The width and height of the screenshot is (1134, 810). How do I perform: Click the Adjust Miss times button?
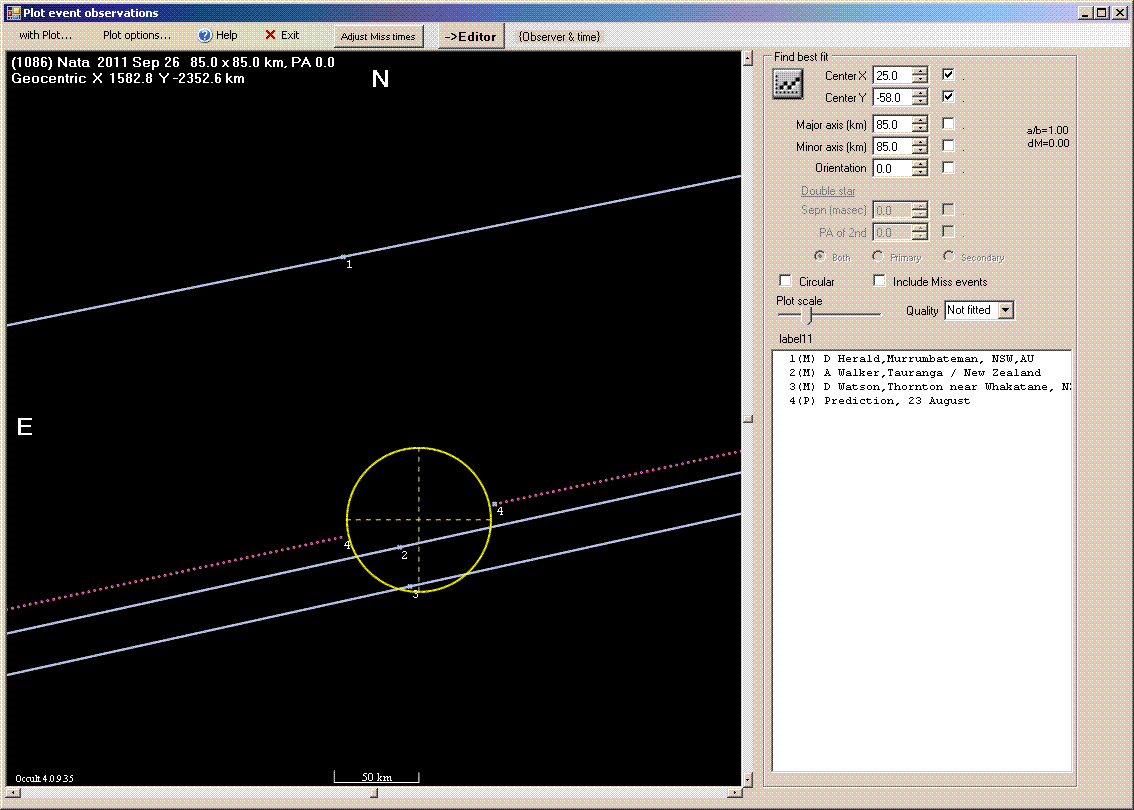378,36
